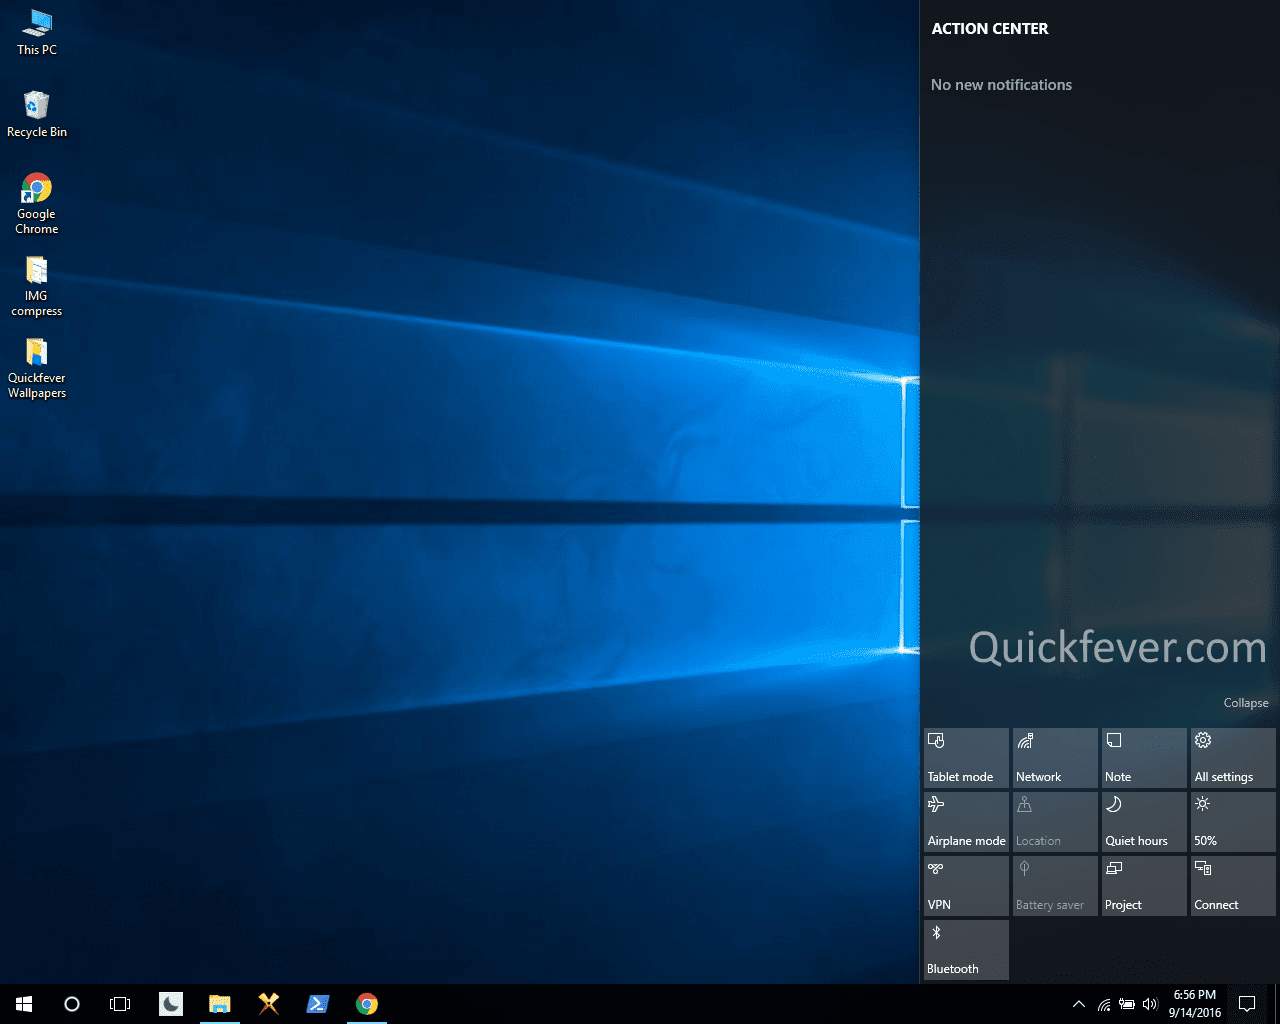Open the IMG compress folder
Screen dimensions: 1280x1024
coord(37,286)
